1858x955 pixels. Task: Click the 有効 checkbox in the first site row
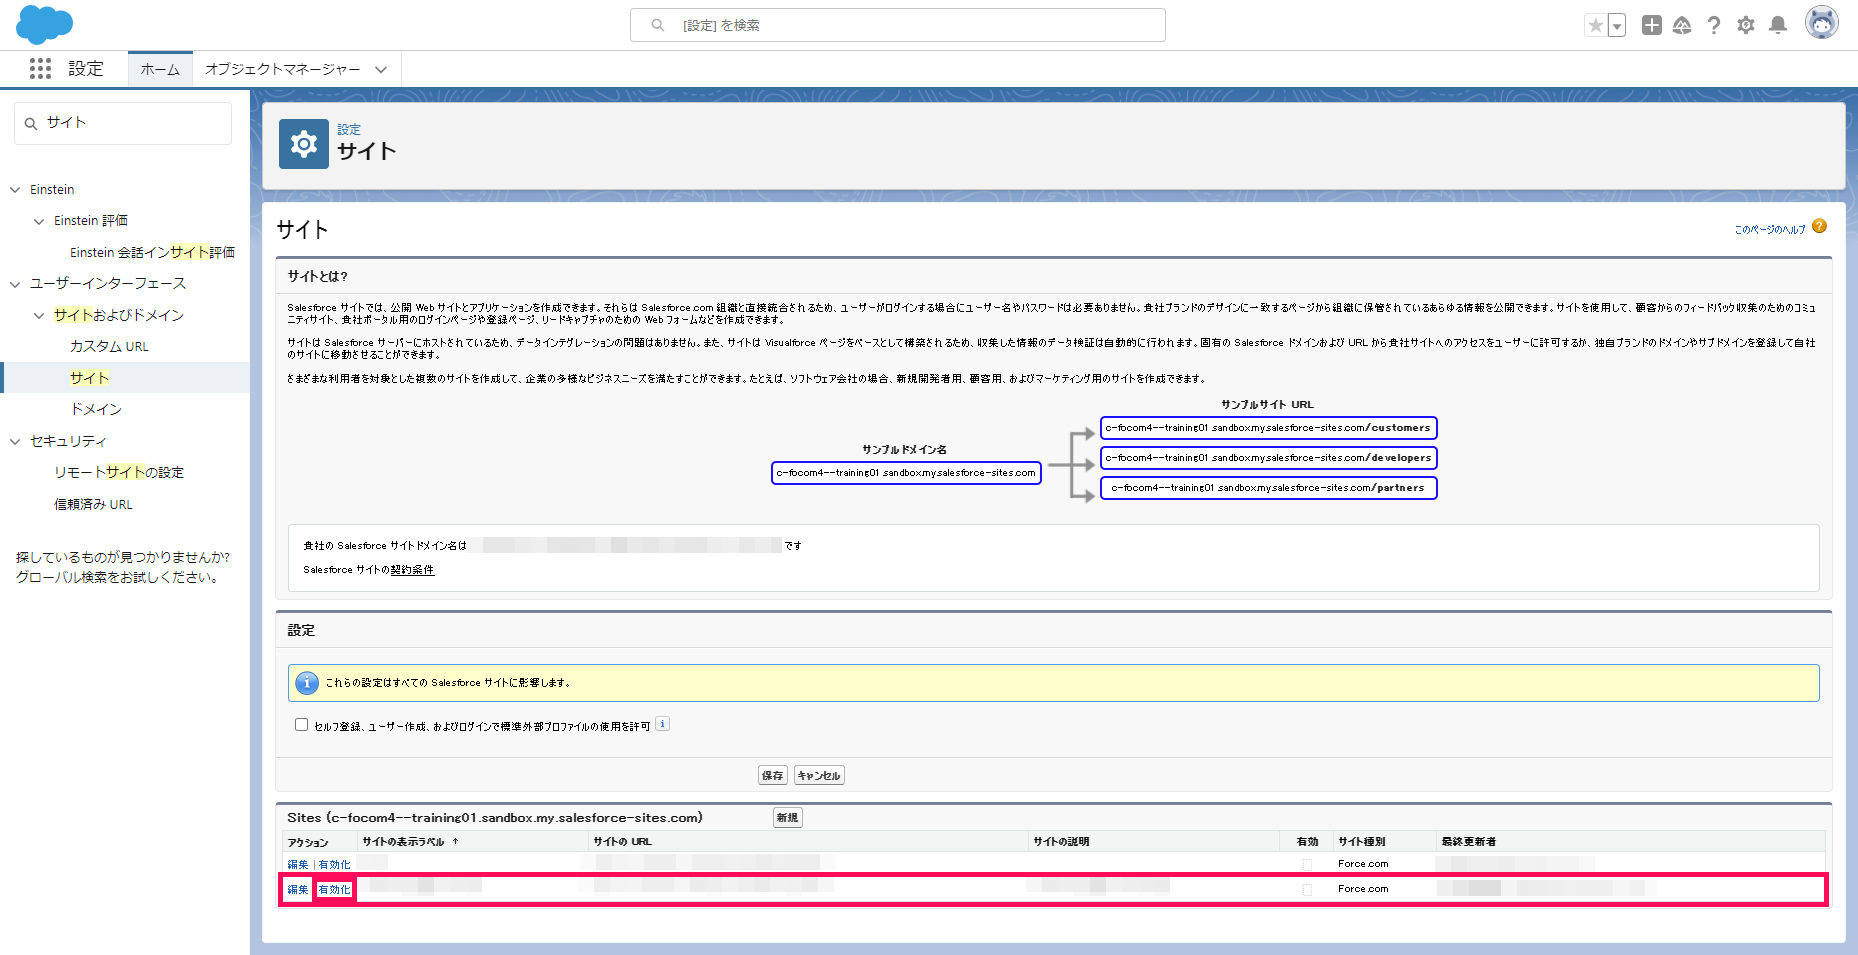coord(1307,865)
